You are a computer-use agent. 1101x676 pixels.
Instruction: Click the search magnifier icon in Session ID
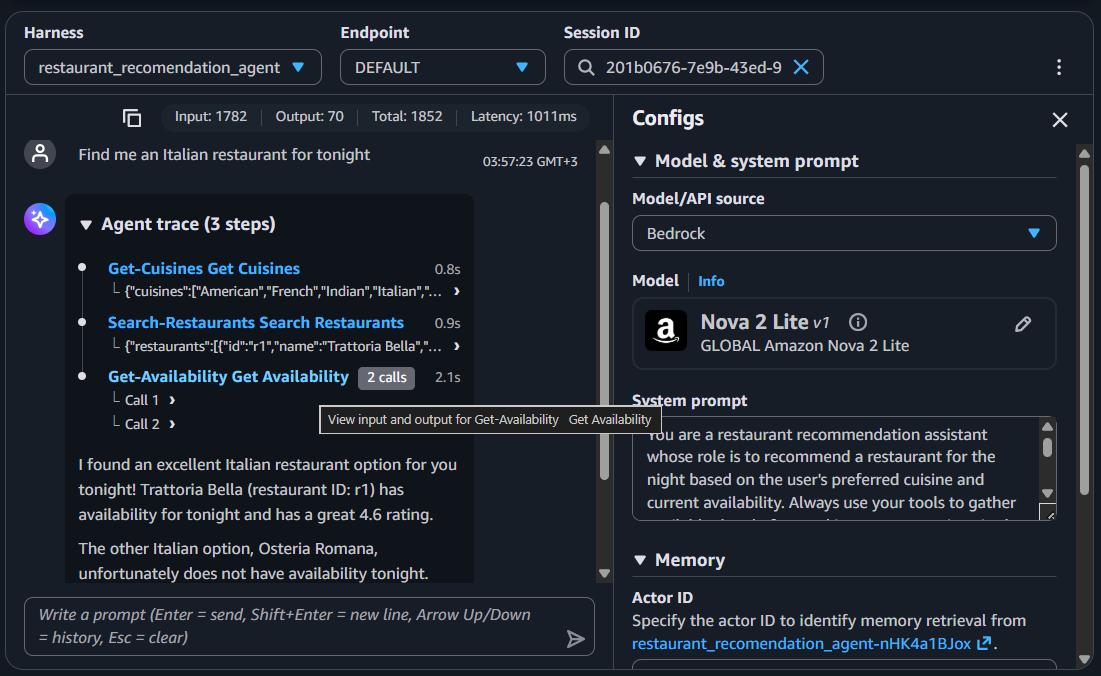click(x=586, y=67)
